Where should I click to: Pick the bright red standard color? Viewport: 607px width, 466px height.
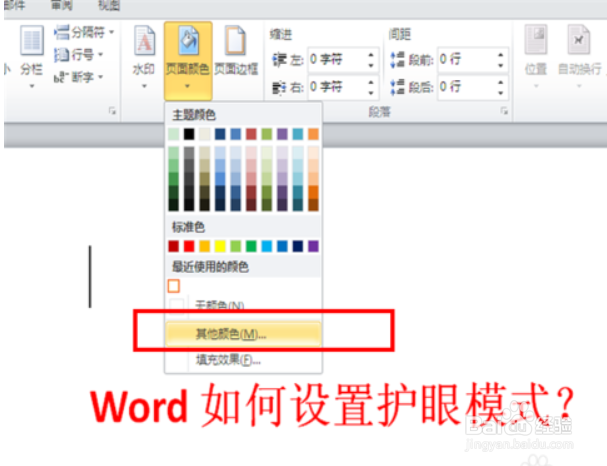point(189,246)
